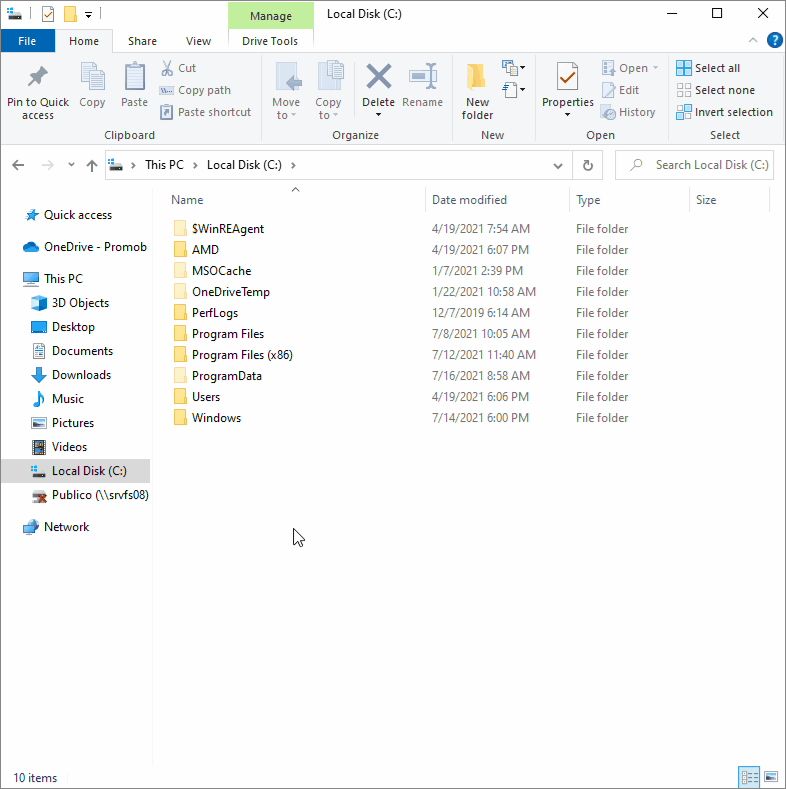Image resolution: width=786 pixels, height=789 pixels.
Task: Click Paste shortcut in ribbon
Action: 205,112
